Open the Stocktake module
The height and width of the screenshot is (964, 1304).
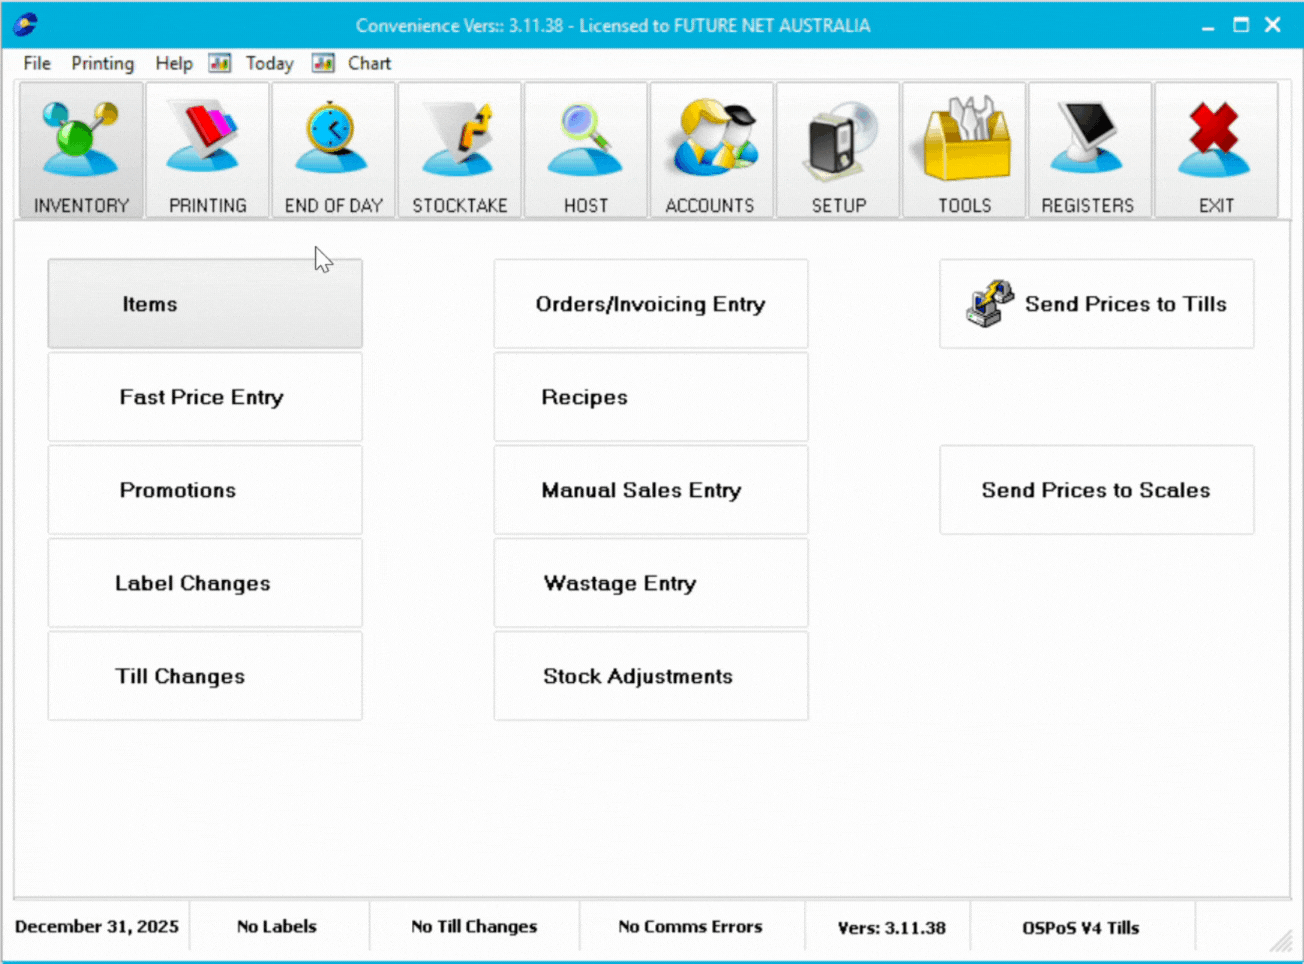[460, 150]
